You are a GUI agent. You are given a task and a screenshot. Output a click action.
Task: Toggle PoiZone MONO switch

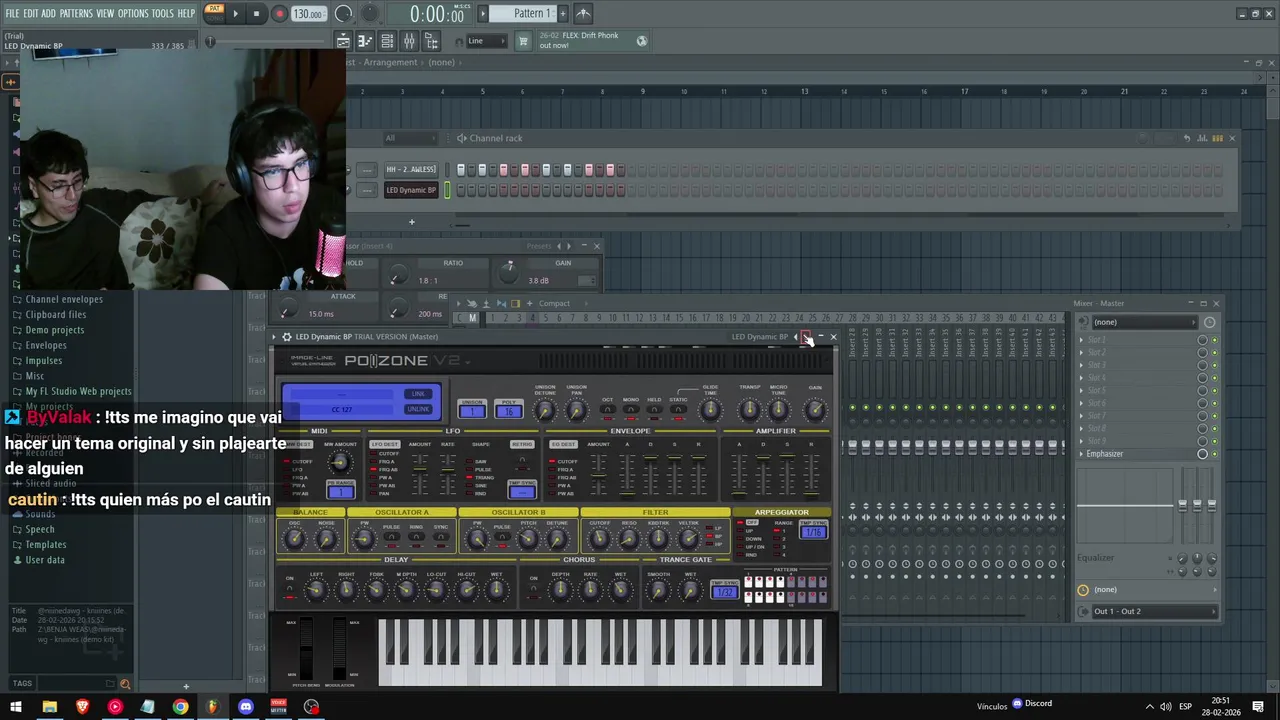point(630,408)
